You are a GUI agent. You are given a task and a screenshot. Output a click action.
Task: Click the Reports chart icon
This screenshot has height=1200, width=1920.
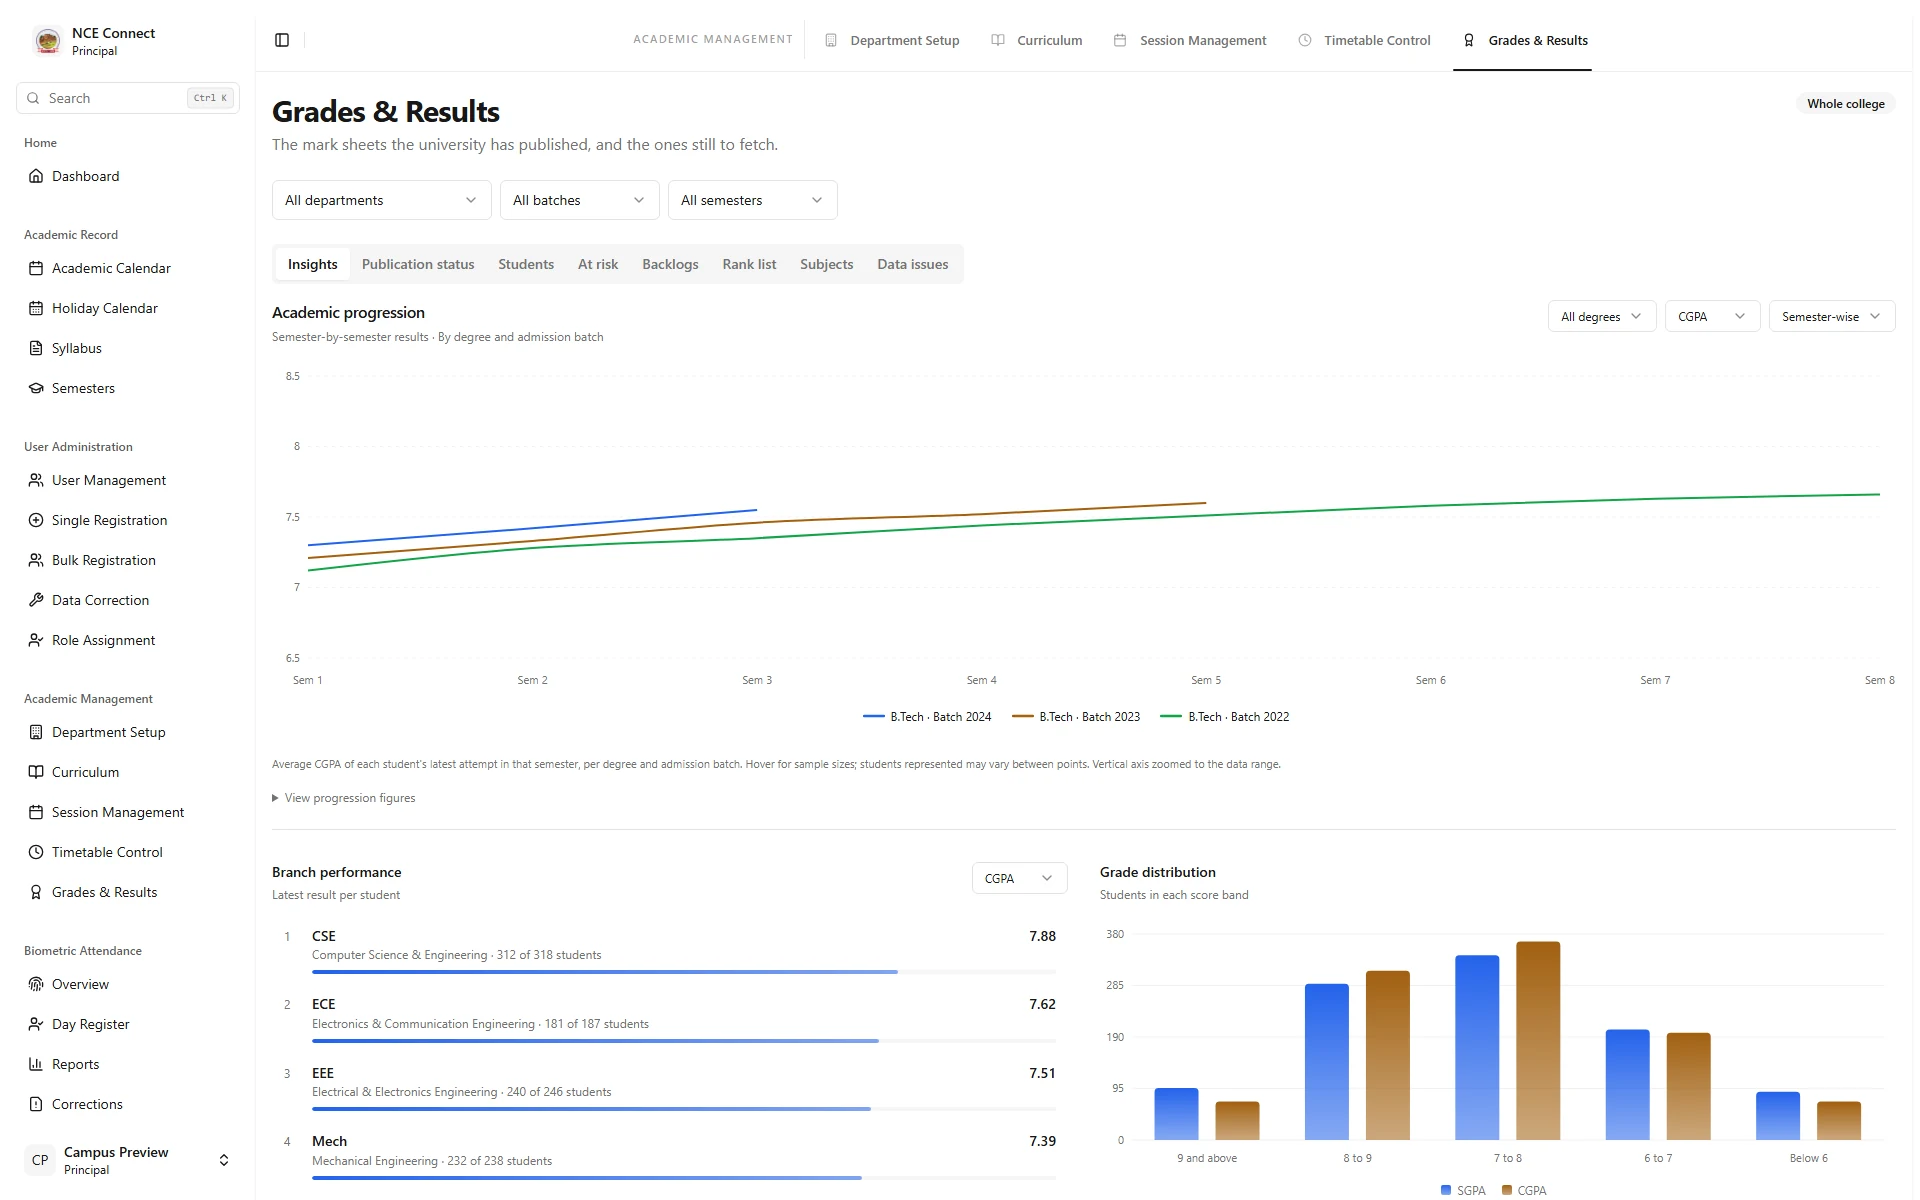36,1064
